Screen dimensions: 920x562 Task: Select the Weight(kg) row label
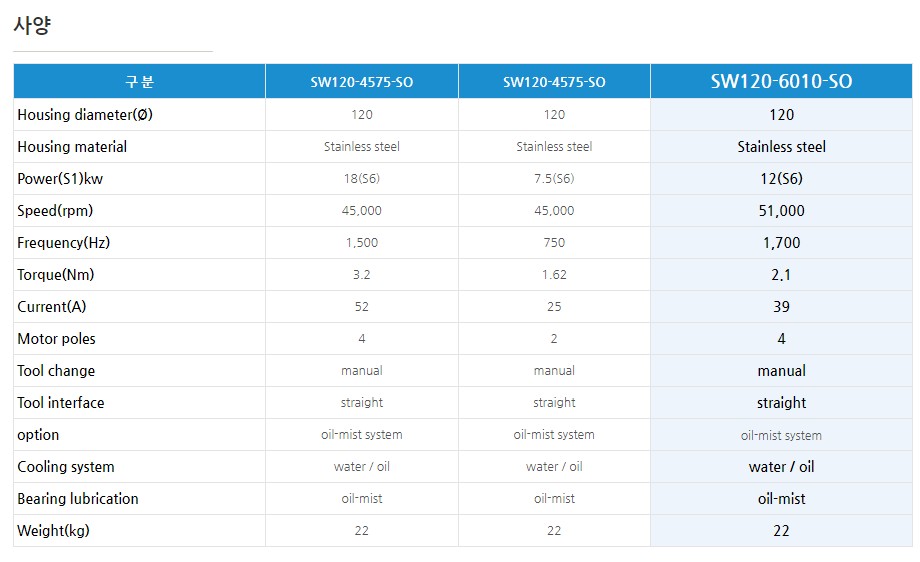(53, 531)
